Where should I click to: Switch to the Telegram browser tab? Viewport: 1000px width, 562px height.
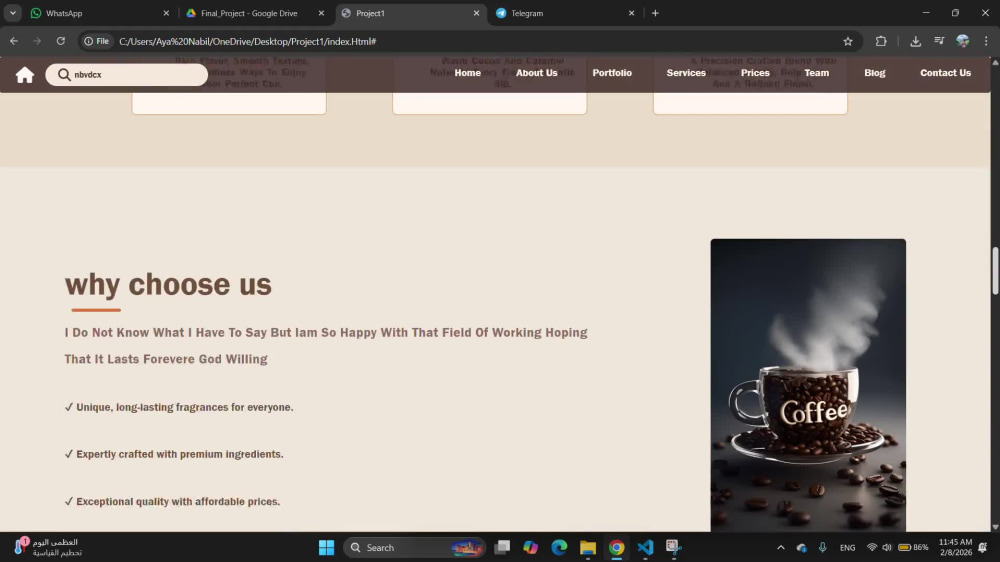566,13
